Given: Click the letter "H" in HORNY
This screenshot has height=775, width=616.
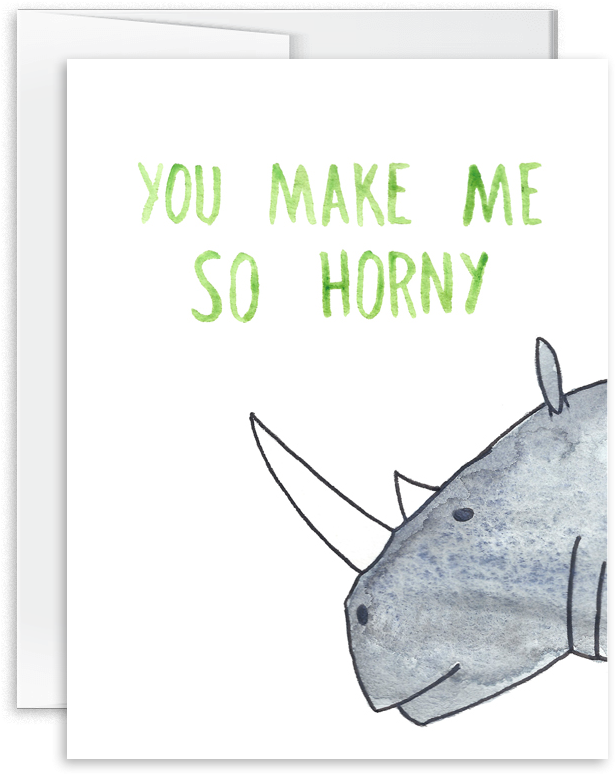Looking at the screenshot, I should (341, 285).
